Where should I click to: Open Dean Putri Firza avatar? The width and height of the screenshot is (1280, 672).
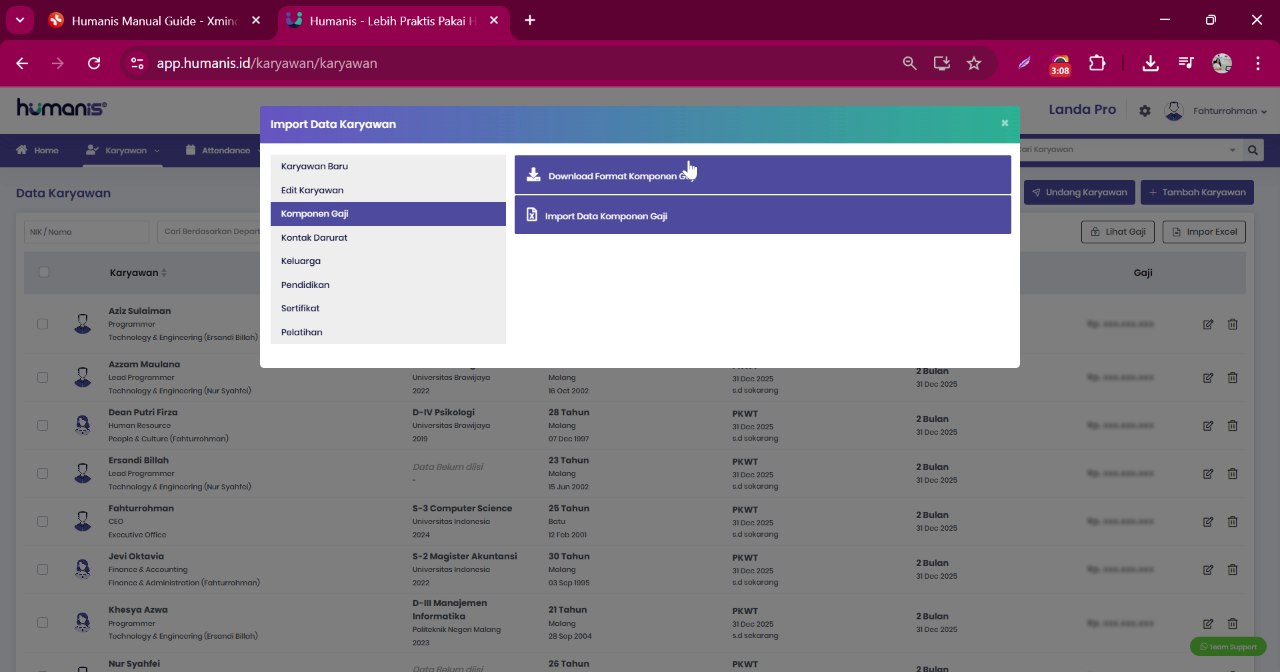83,425
